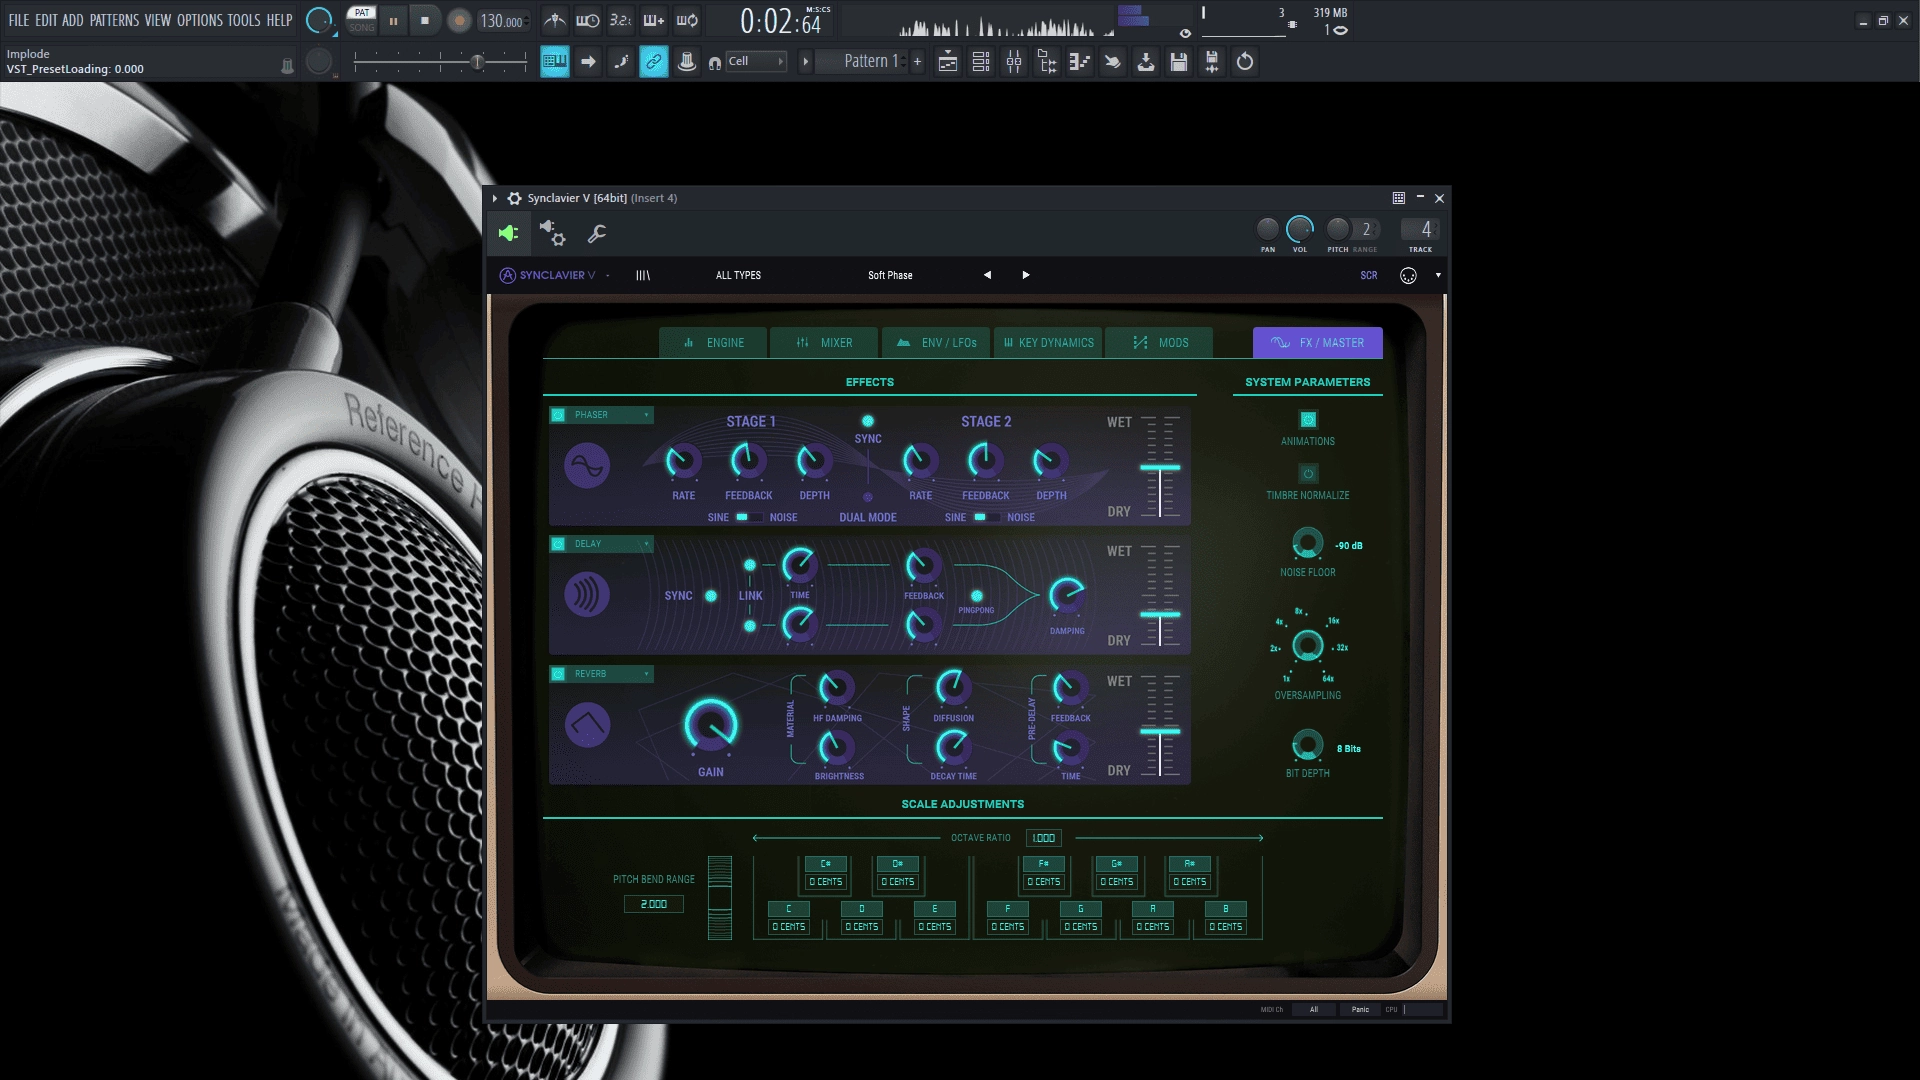
Task: Open the DELAY effect type dropdown
Action: coord(611,544)
